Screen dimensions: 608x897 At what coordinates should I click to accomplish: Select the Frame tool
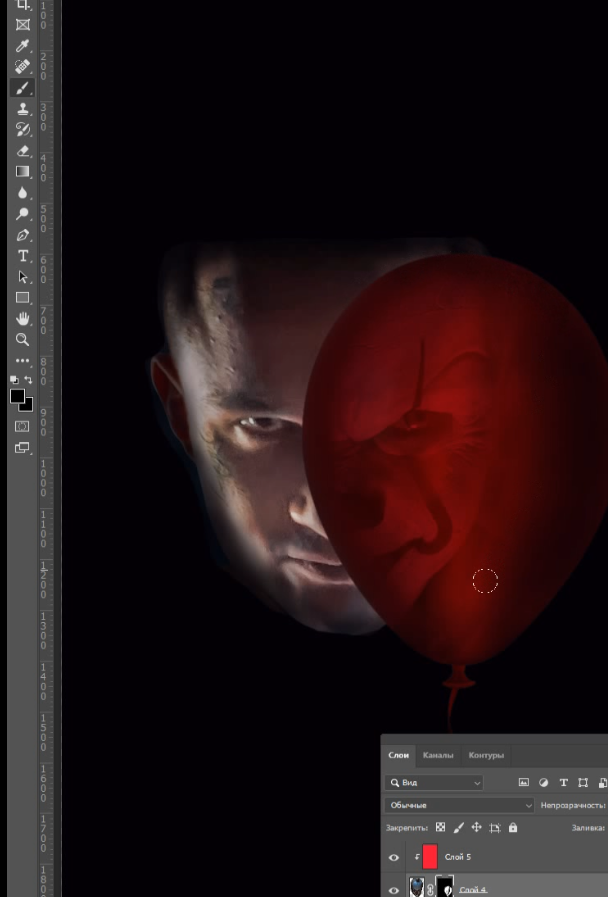(x=22, y=25)
